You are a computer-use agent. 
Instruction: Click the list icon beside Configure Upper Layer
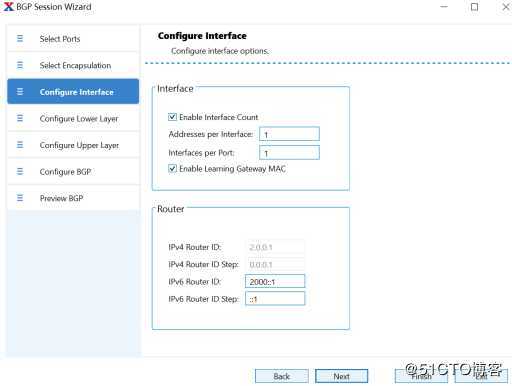point(20,145)
